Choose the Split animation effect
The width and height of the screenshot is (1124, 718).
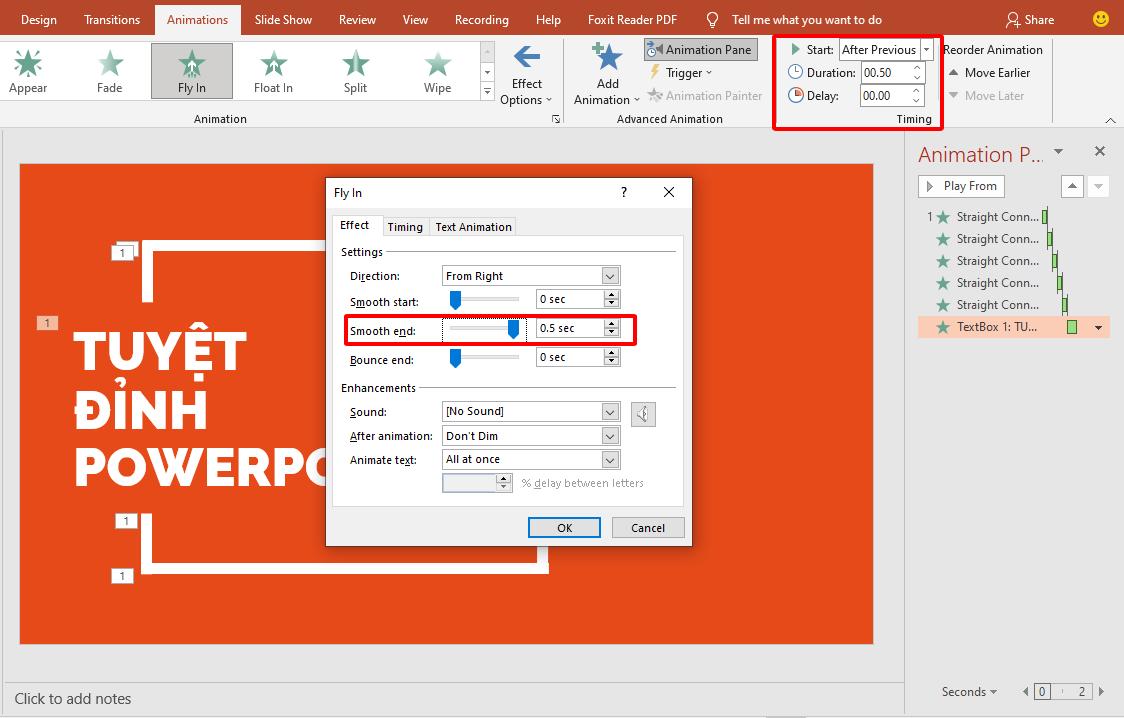[354, 70]
